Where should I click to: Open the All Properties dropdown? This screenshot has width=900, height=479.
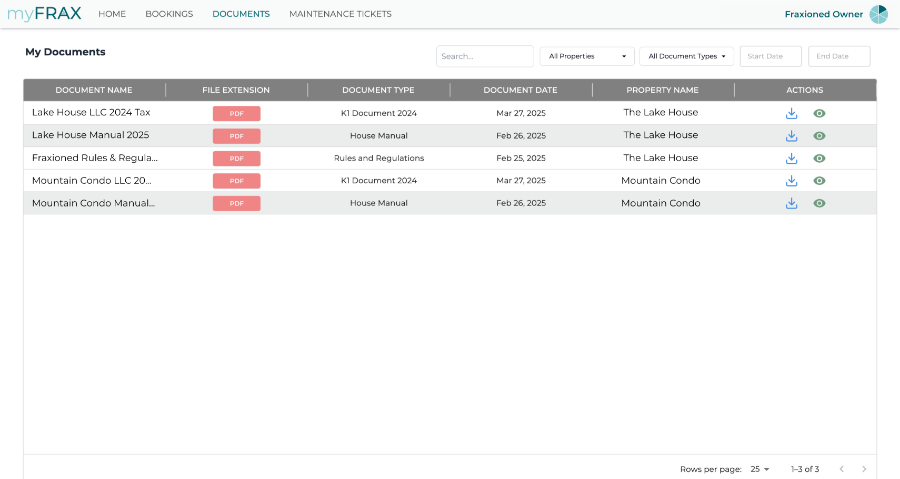pos(587,56)
